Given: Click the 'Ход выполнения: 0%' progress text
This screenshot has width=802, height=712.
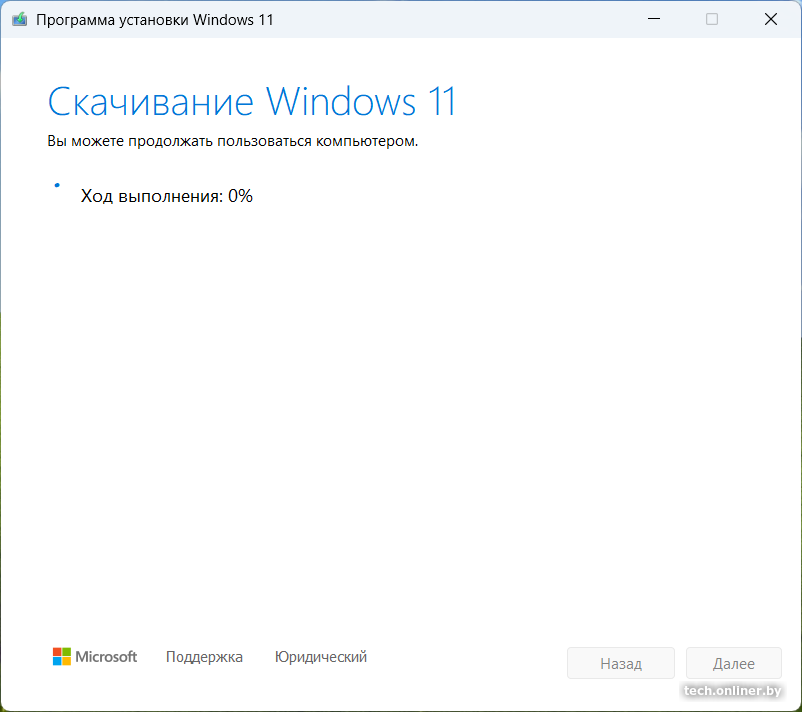Looking at the screenshot, I should [x=167, y=196].
